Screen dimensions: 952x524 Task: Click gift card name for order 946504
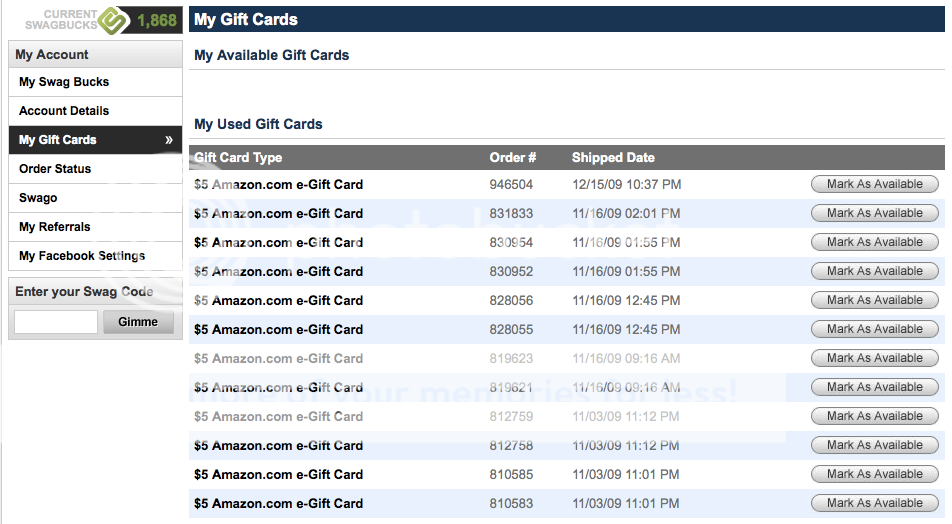[278, 185]
